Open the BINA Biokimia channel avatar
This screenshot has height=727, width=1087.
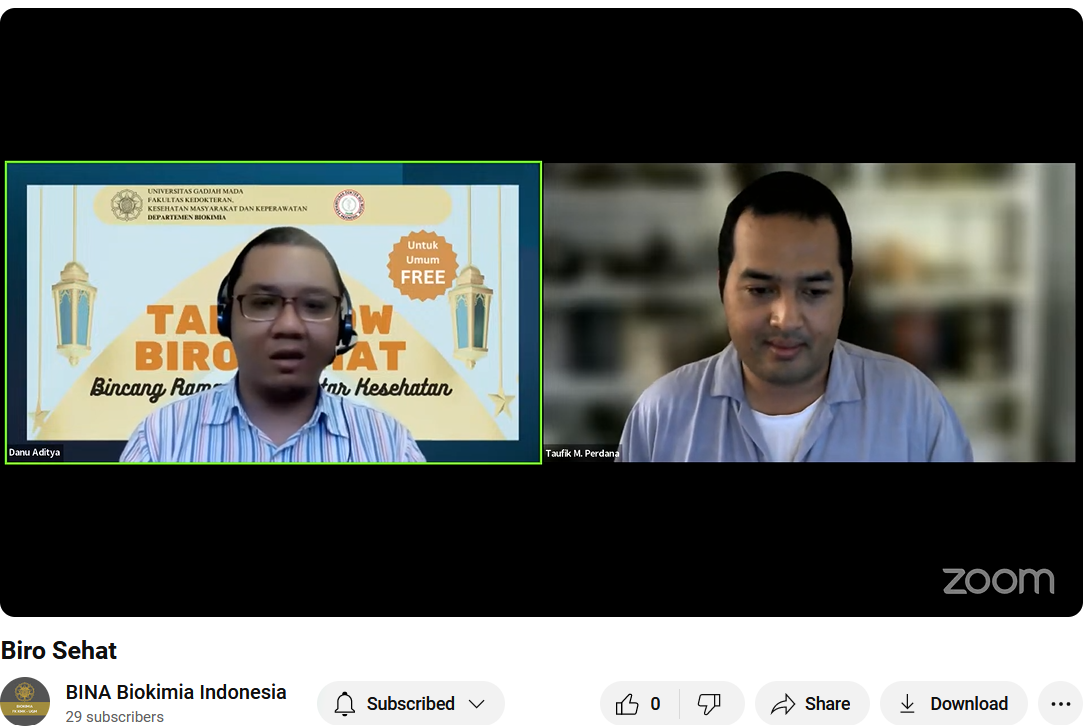pyautogui.click(x=25, y=701)
